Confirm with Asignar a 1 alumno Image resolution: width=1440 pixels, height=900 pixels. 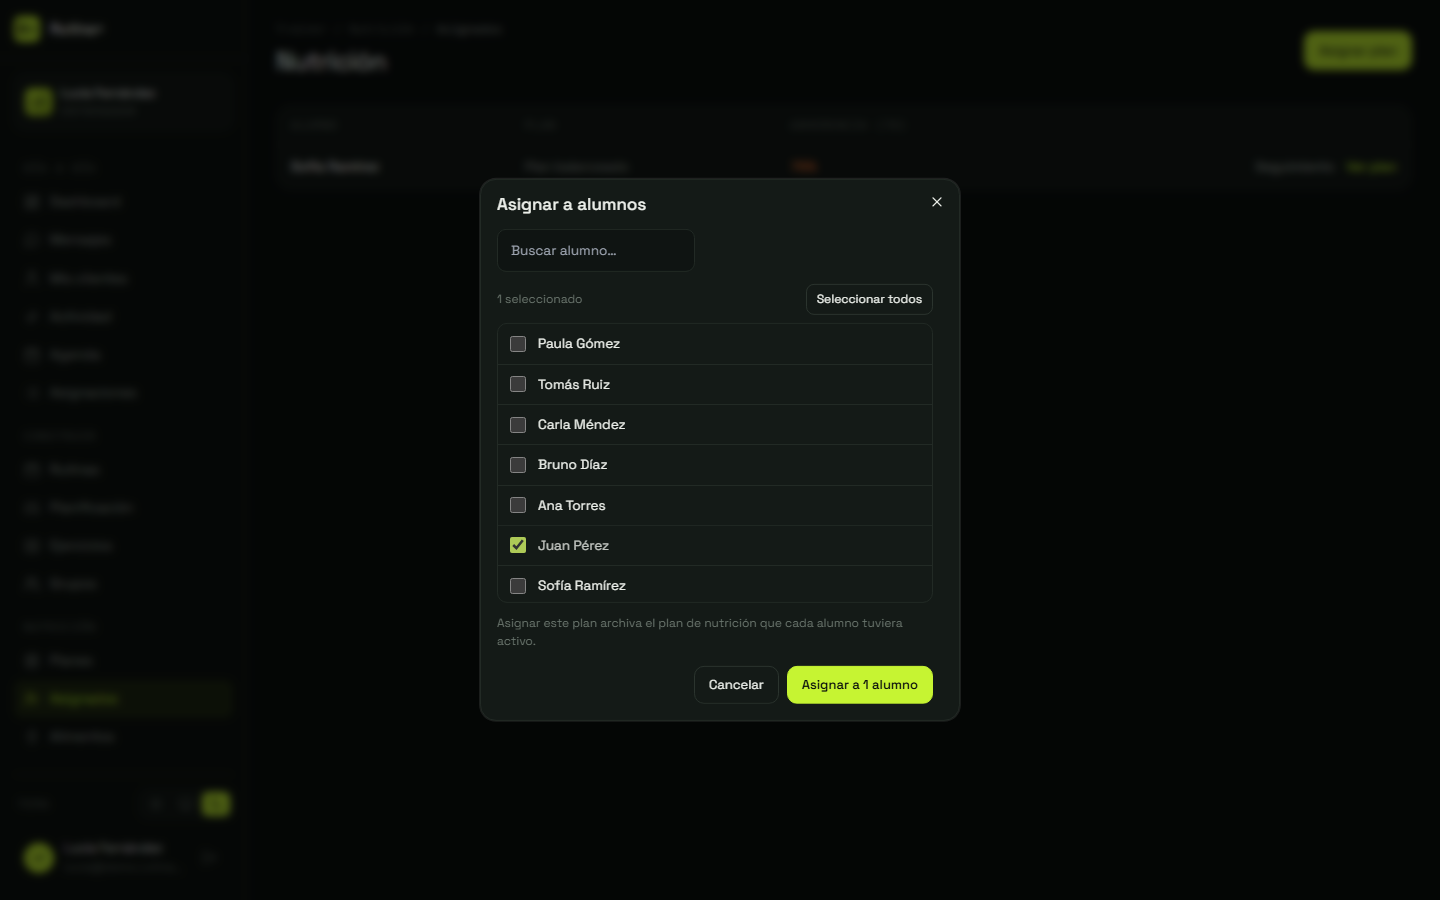click(860, 685)
